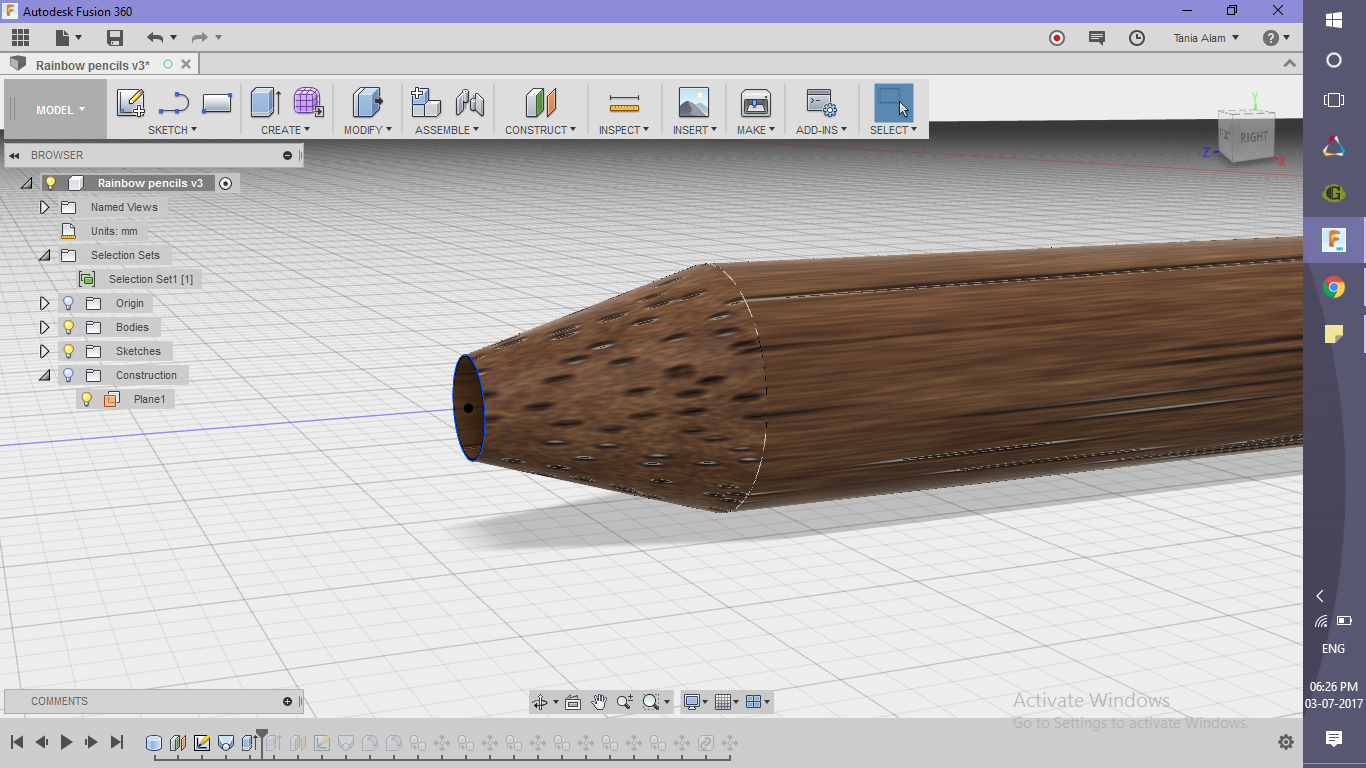Click the Save disk icon
1366x768 pixels.
[115, 38]
